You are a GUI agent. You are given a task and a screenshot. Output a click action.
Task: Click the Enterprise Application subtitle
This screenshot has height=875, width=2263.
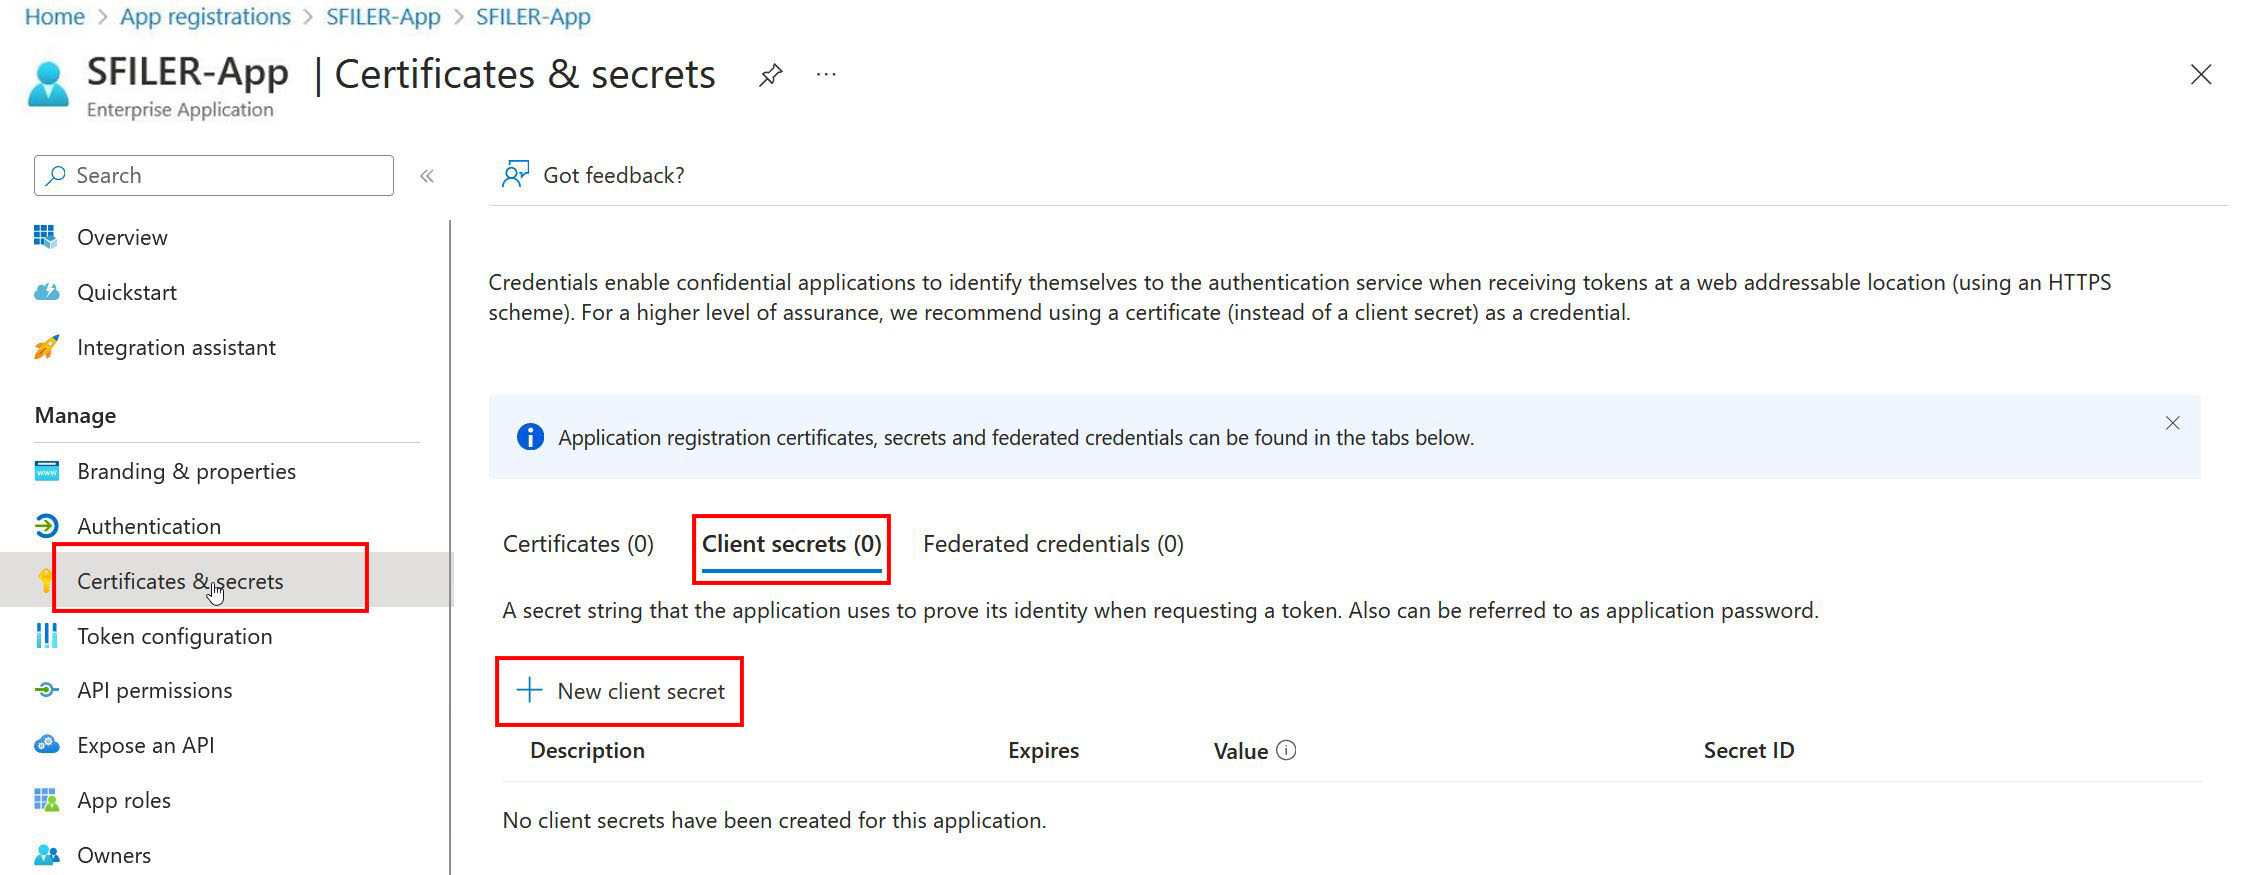click(x=180, y=110)
